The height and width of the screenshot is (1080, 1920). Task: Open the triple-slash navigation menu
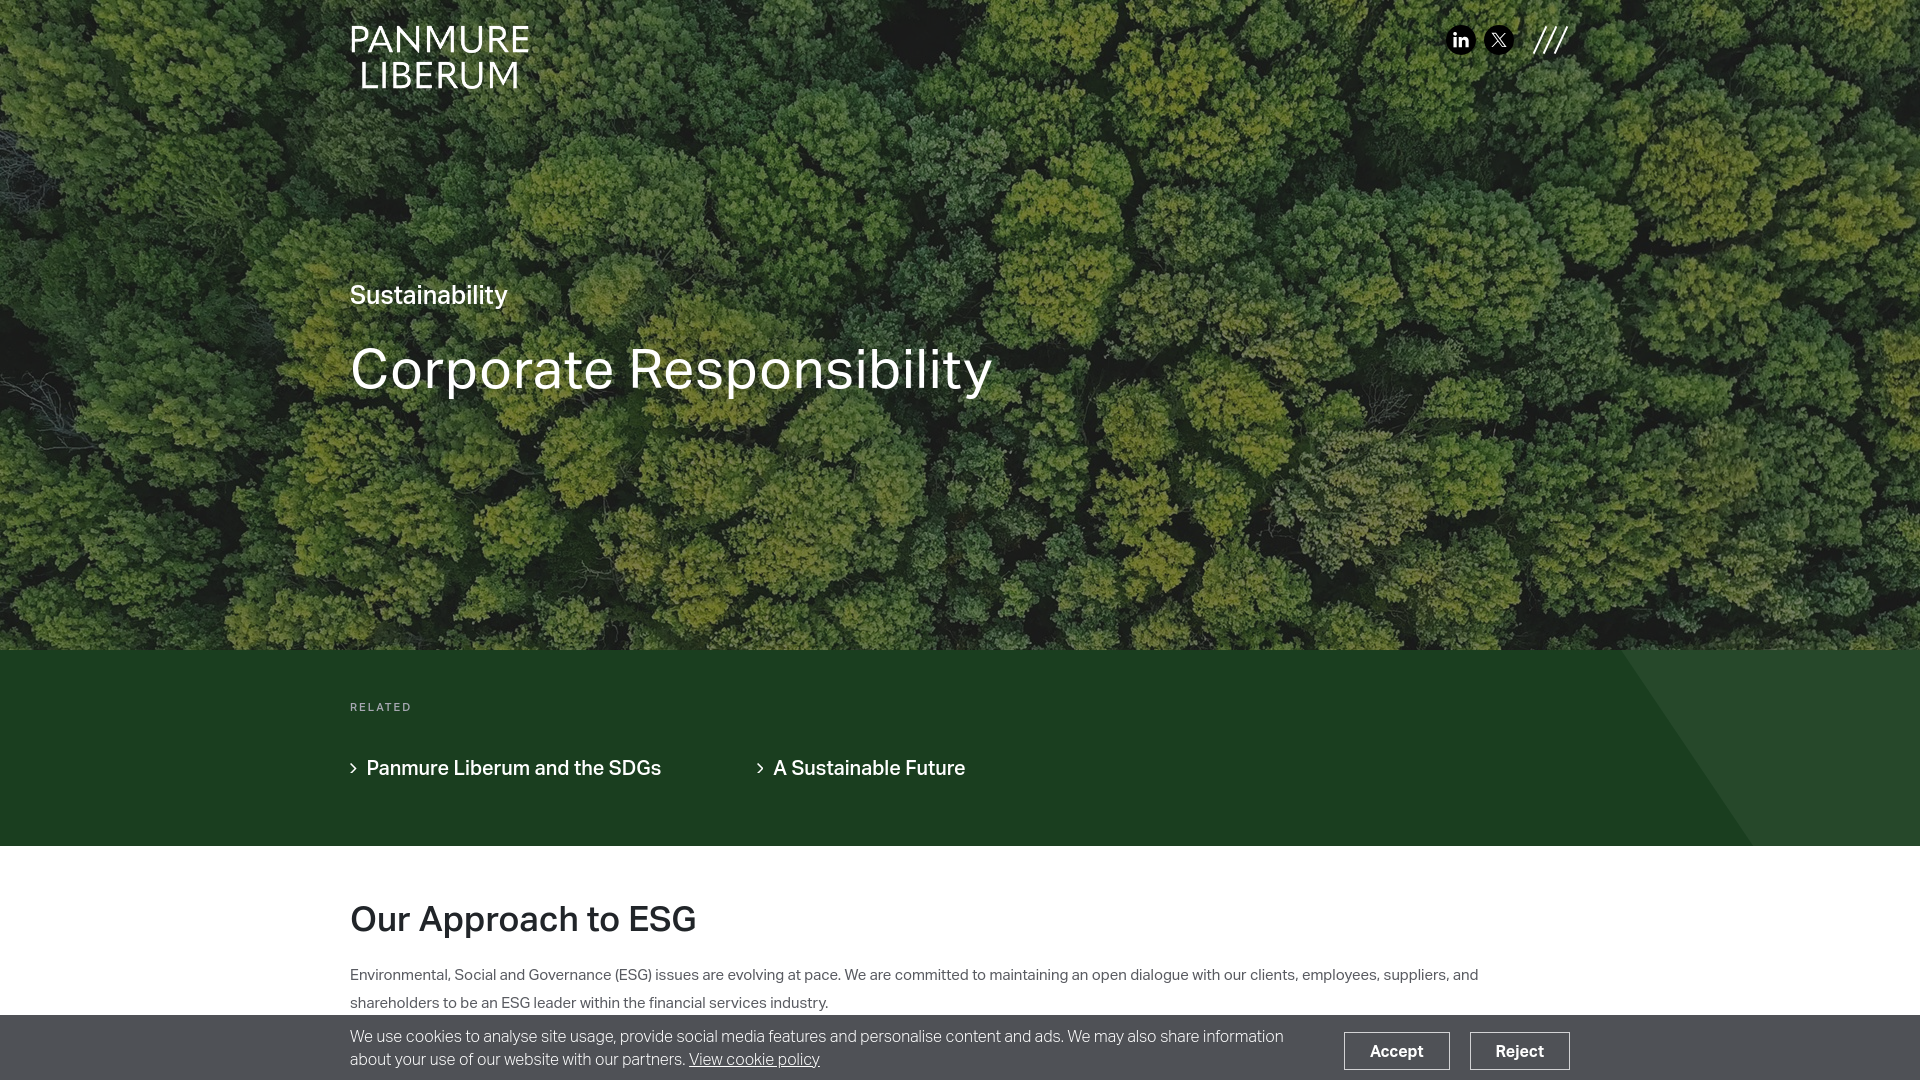pos(1550,40)
